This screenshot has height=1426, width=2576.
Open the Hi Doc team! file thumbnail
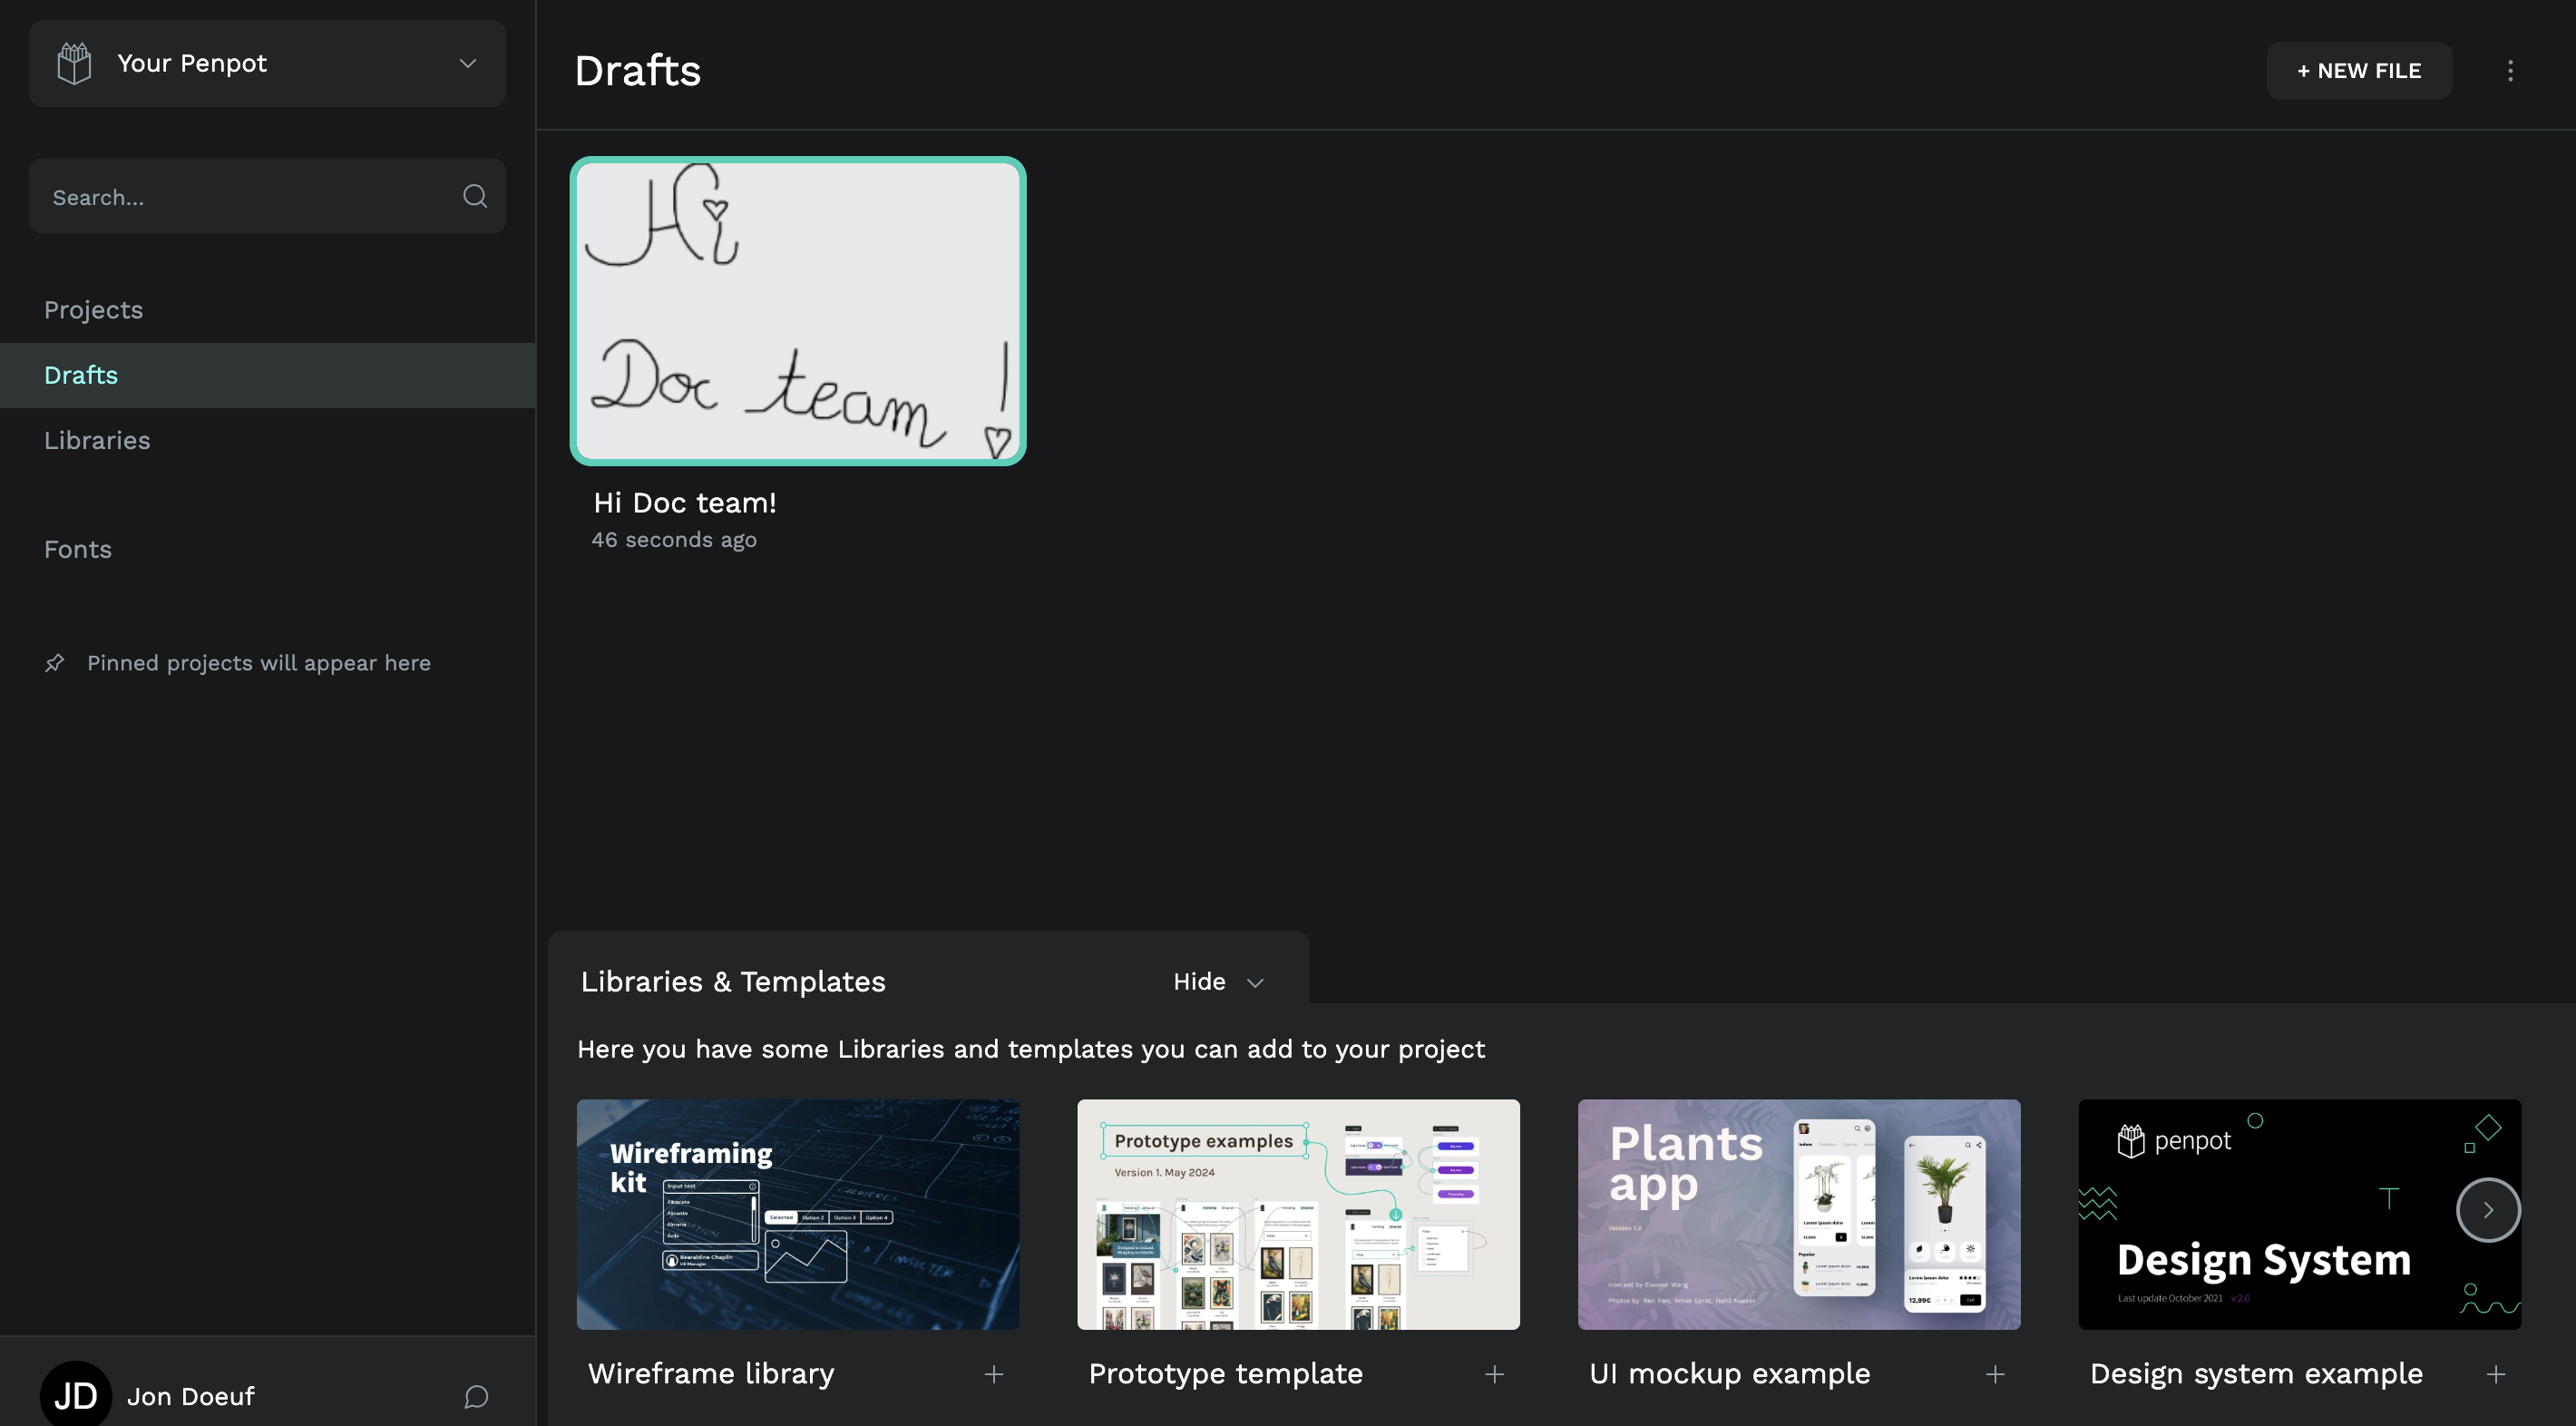coord(797,311)
